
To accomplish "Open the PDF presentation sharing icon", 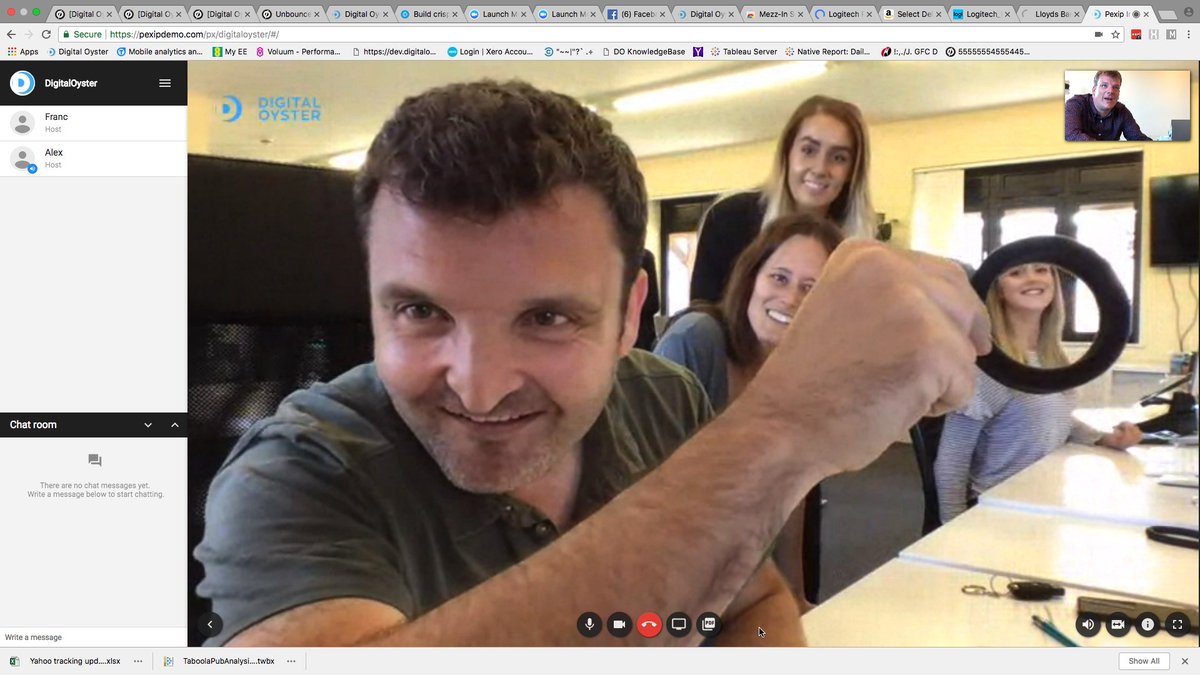I will pyautogui.click(x=709, y=624).
